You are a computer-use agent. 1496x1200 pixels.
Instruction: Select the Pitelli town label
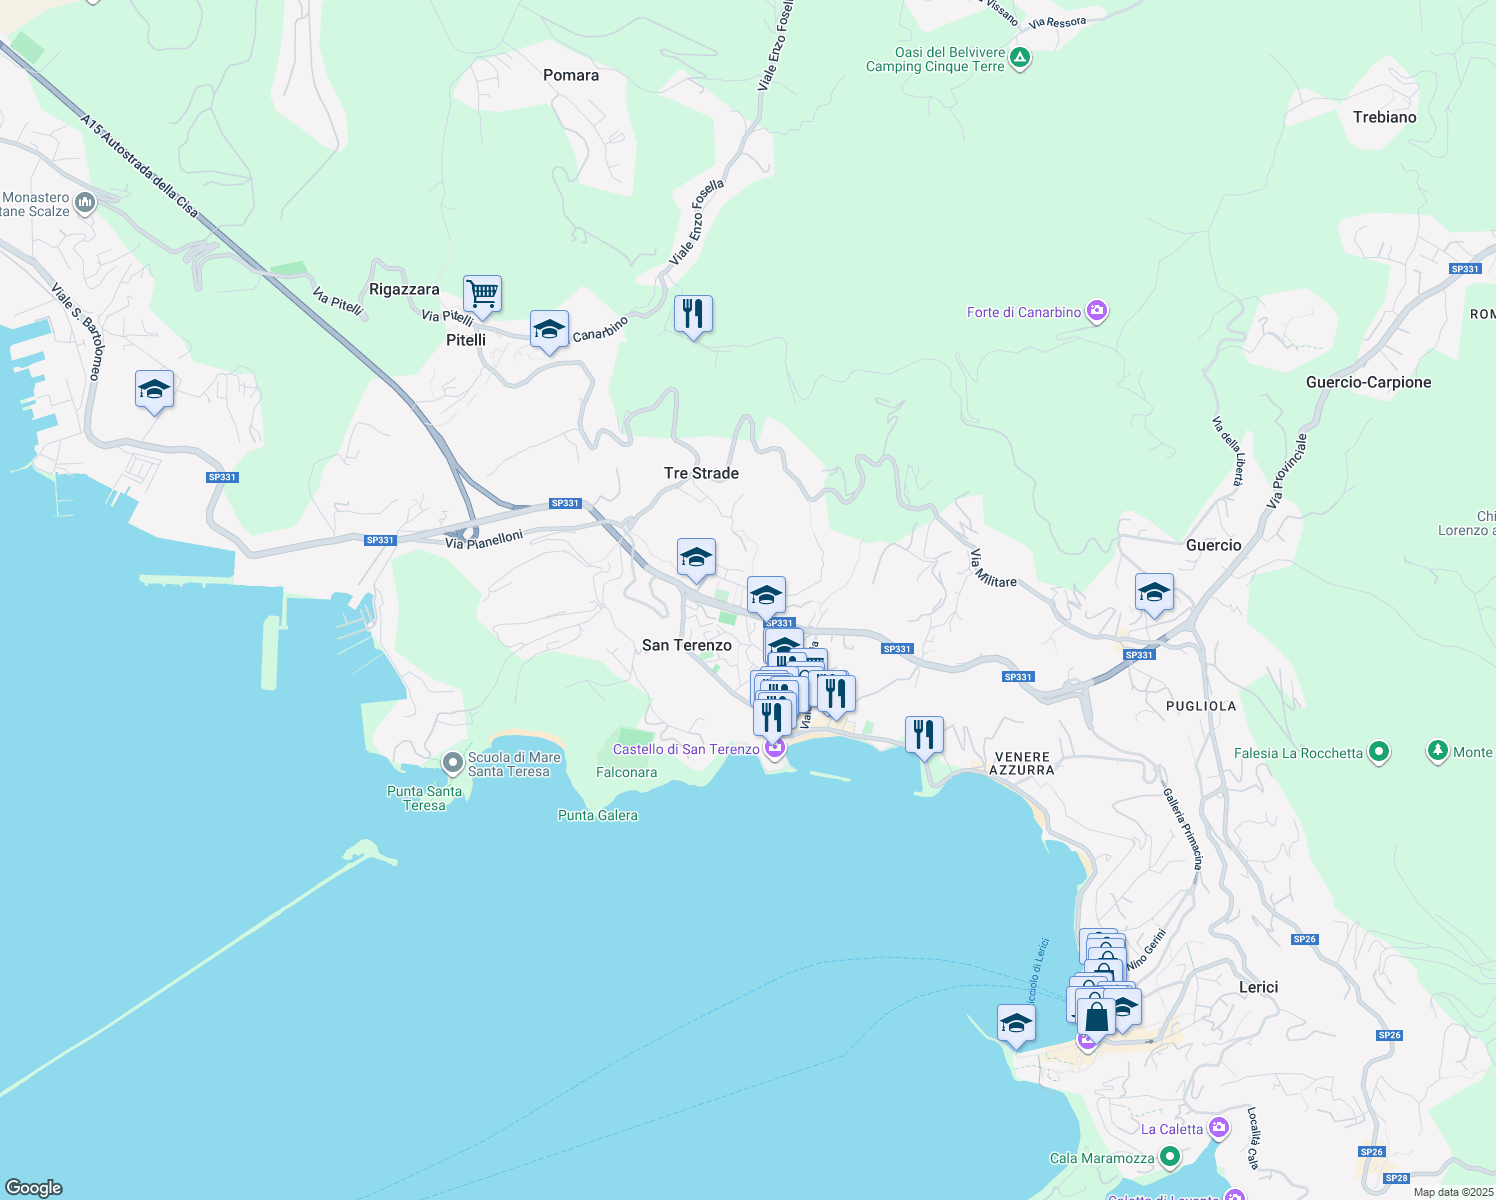tap(466, 340)
